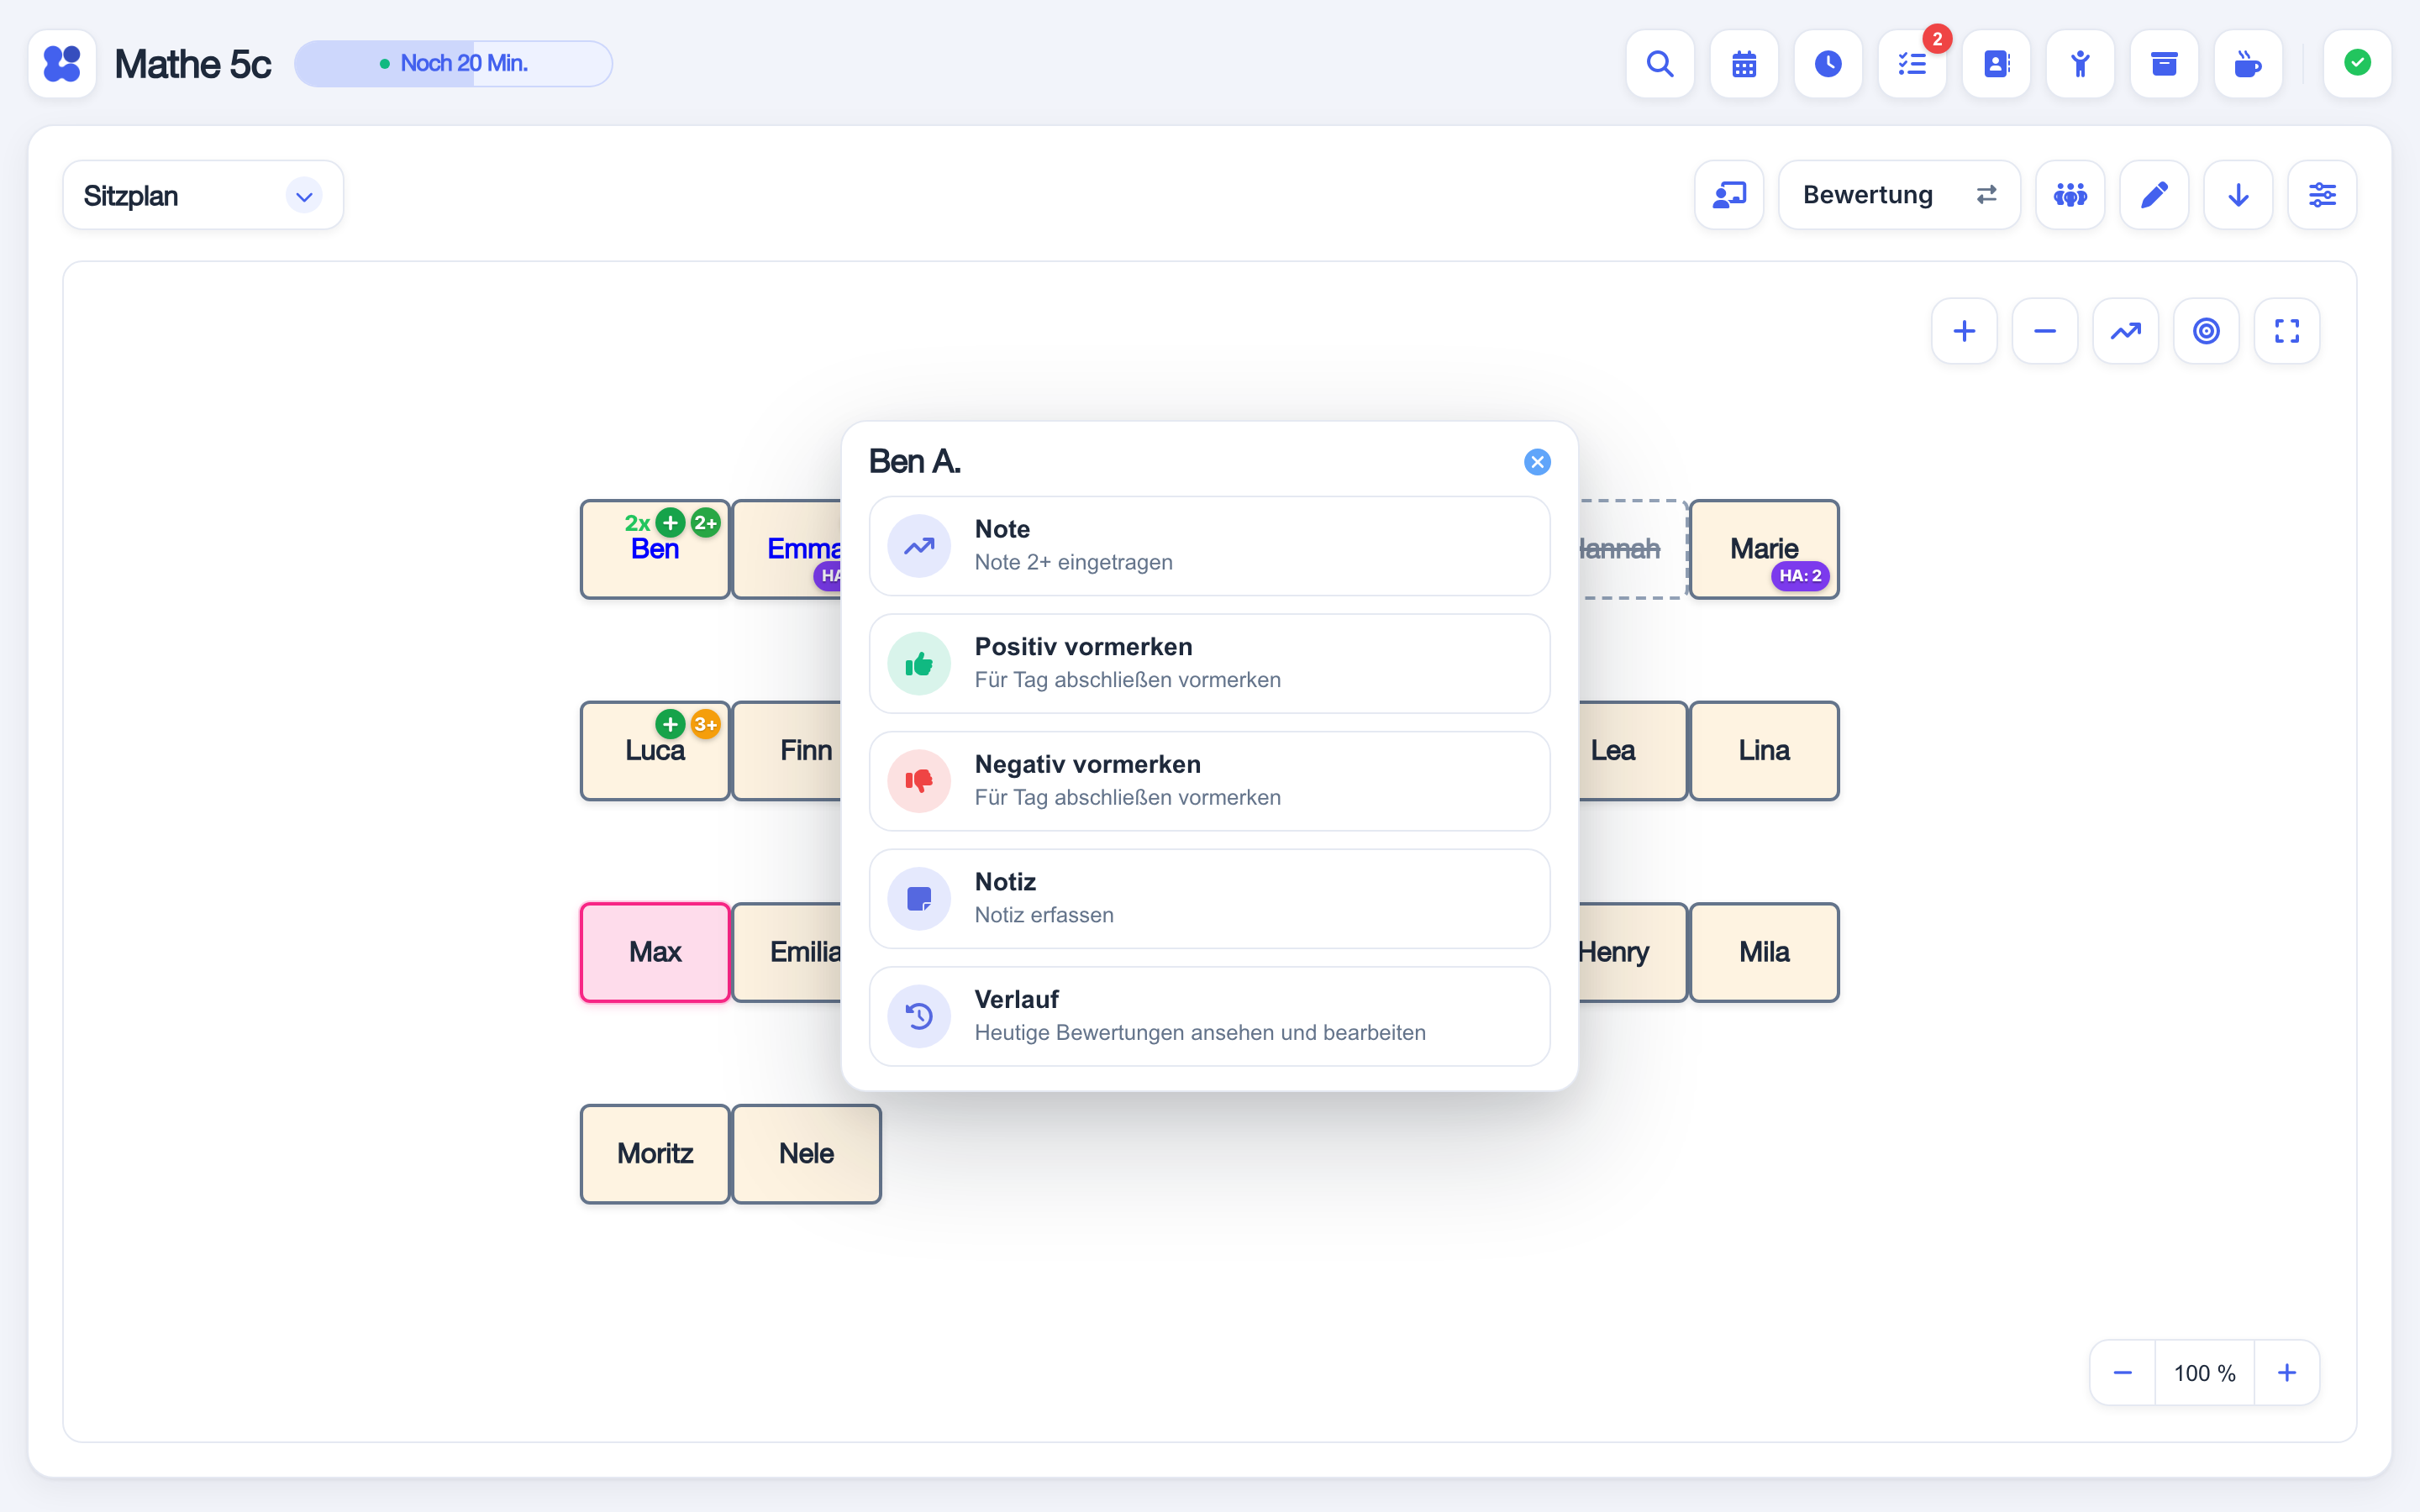Expand the Sitzplan dropdown
The image size is (2420, 1512).
(203, 195)
